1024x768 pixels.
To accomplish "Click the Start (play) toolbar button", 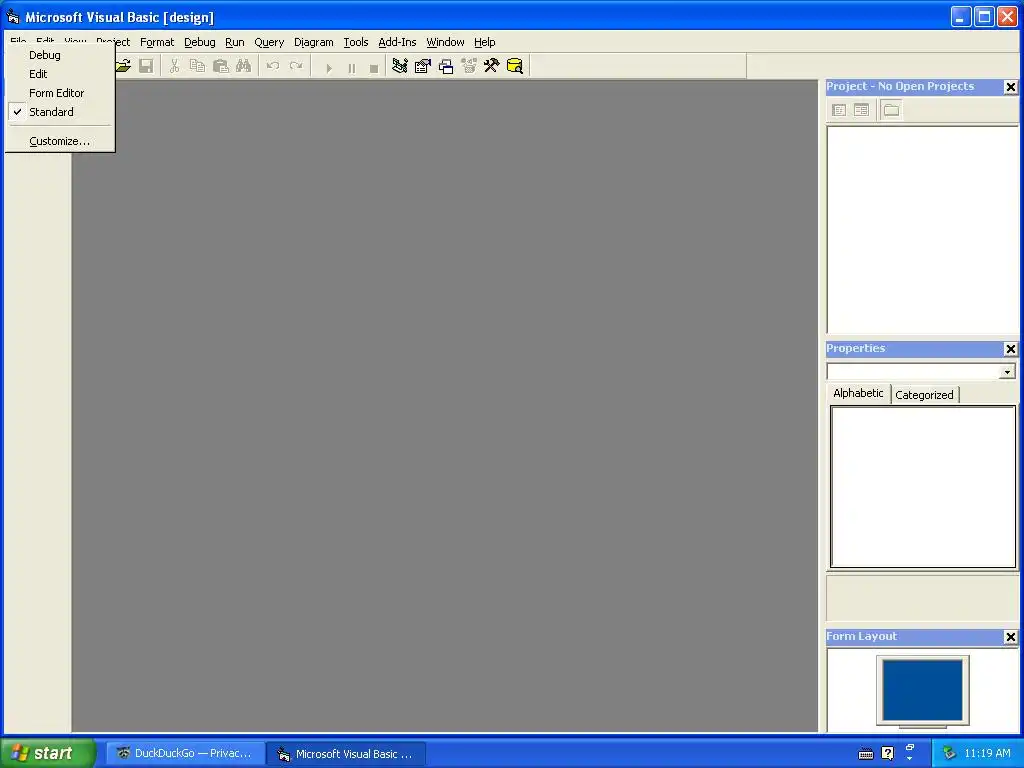I will coord(328,67).
